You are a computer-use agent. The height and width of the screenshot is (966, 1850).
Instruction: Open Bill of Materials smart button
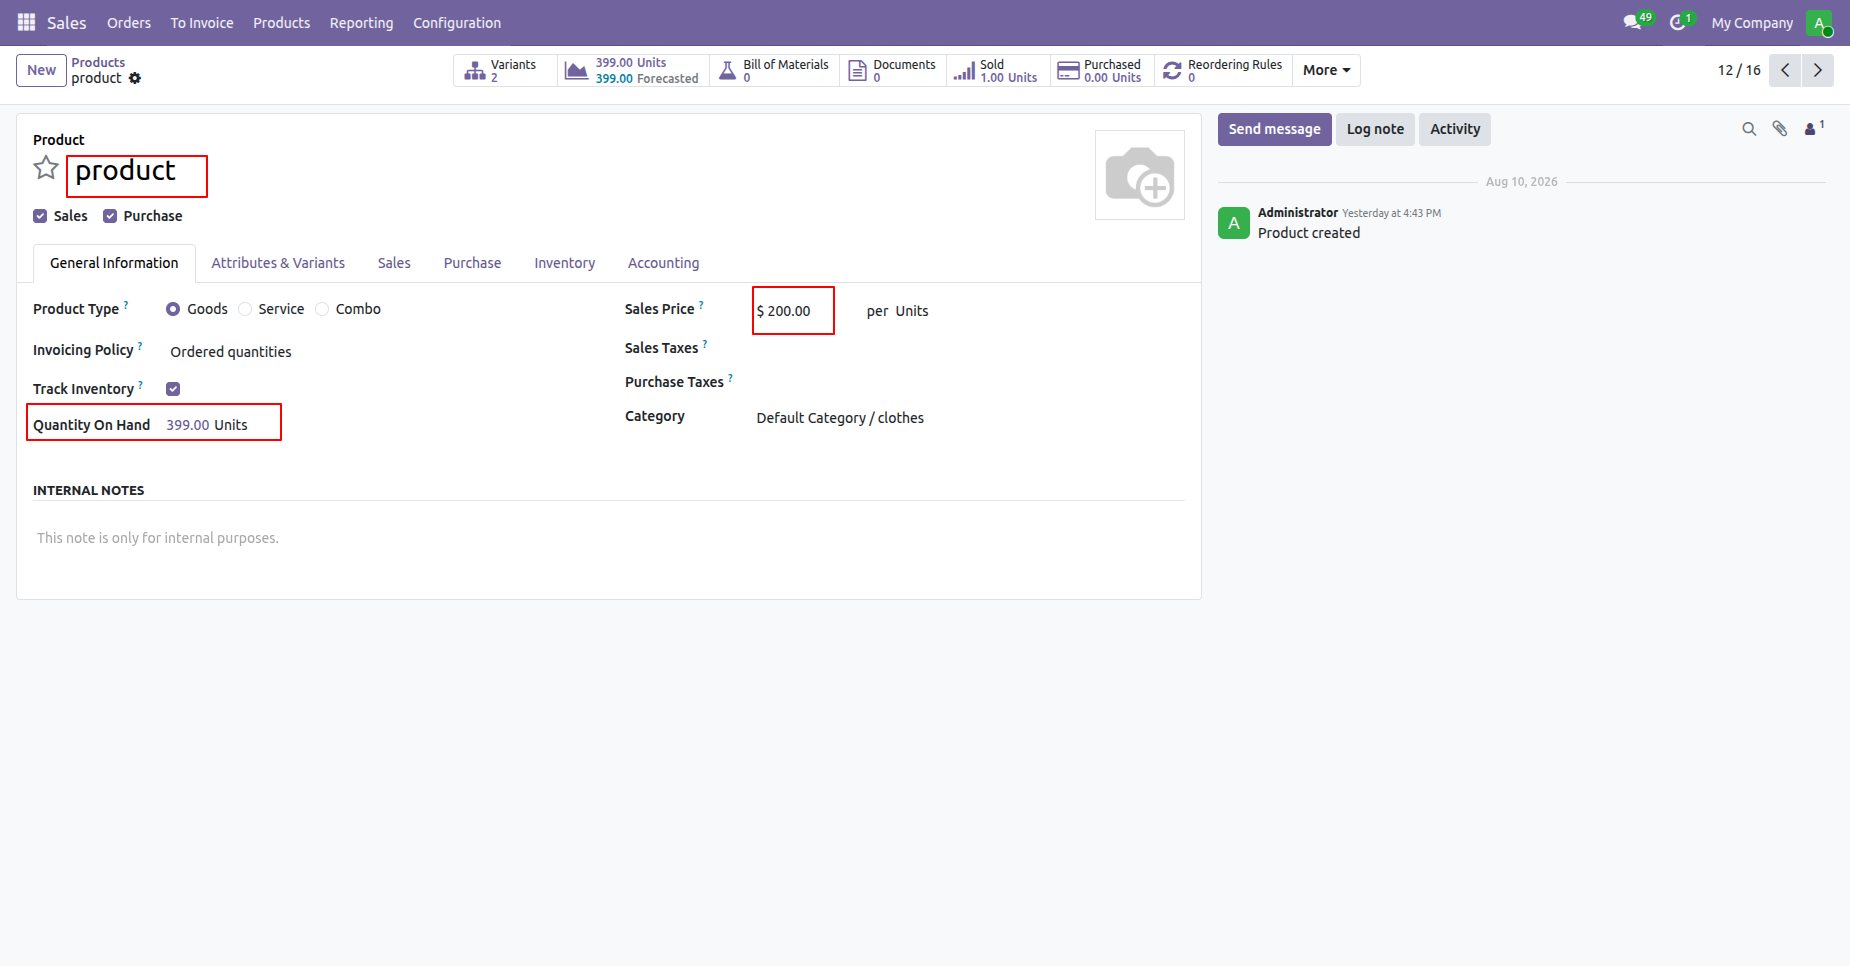tap(775, 70)
